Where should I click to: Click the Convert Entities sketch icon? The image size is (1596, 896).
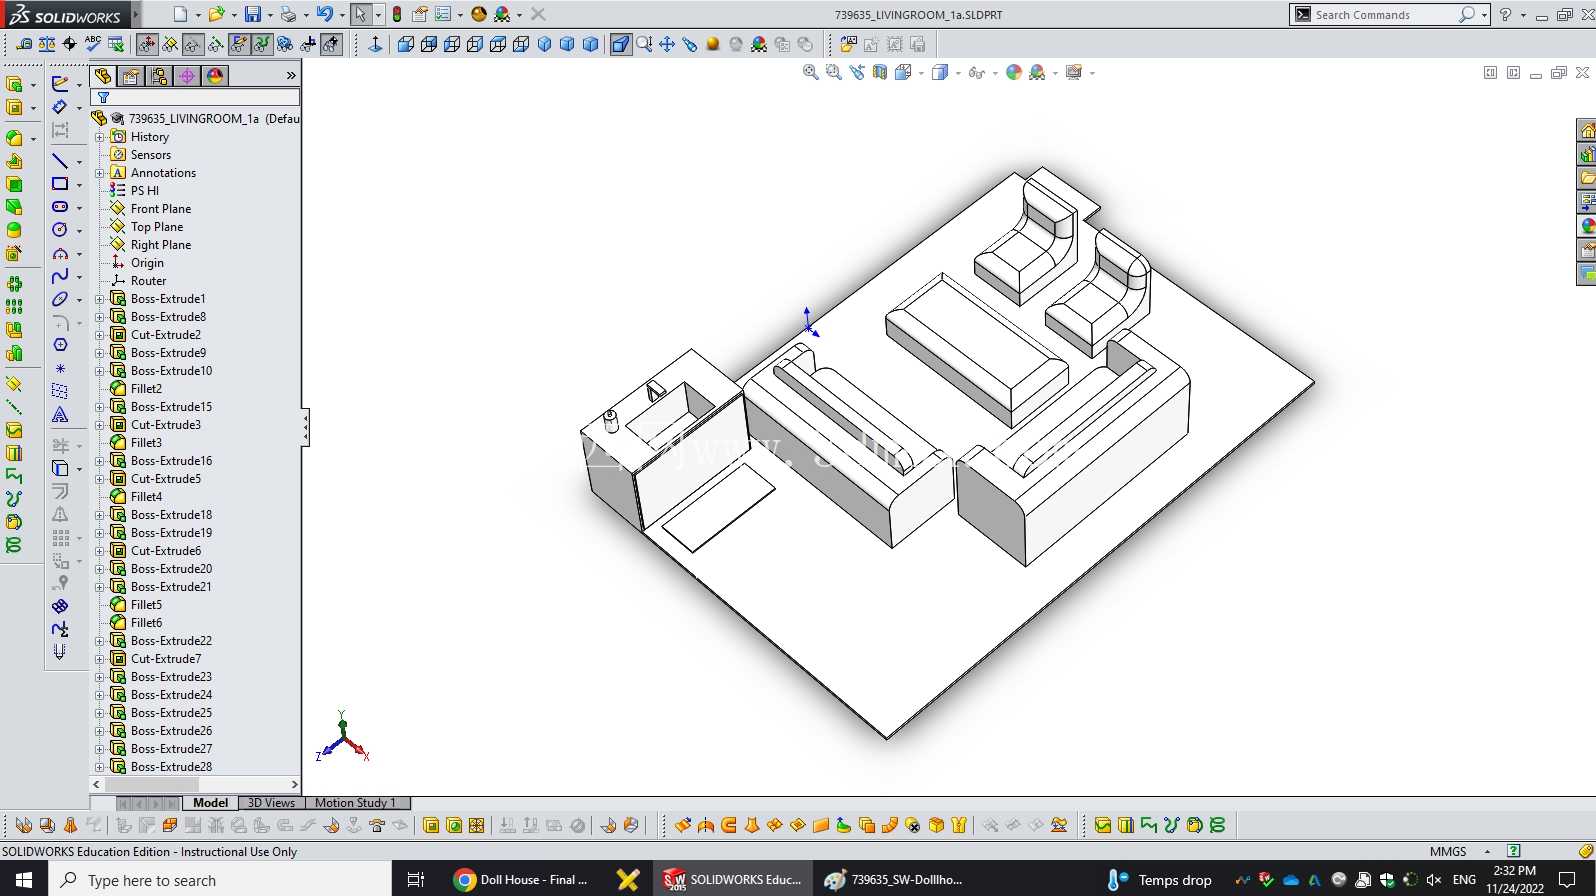pyautogui.click(x=60, y=468)
